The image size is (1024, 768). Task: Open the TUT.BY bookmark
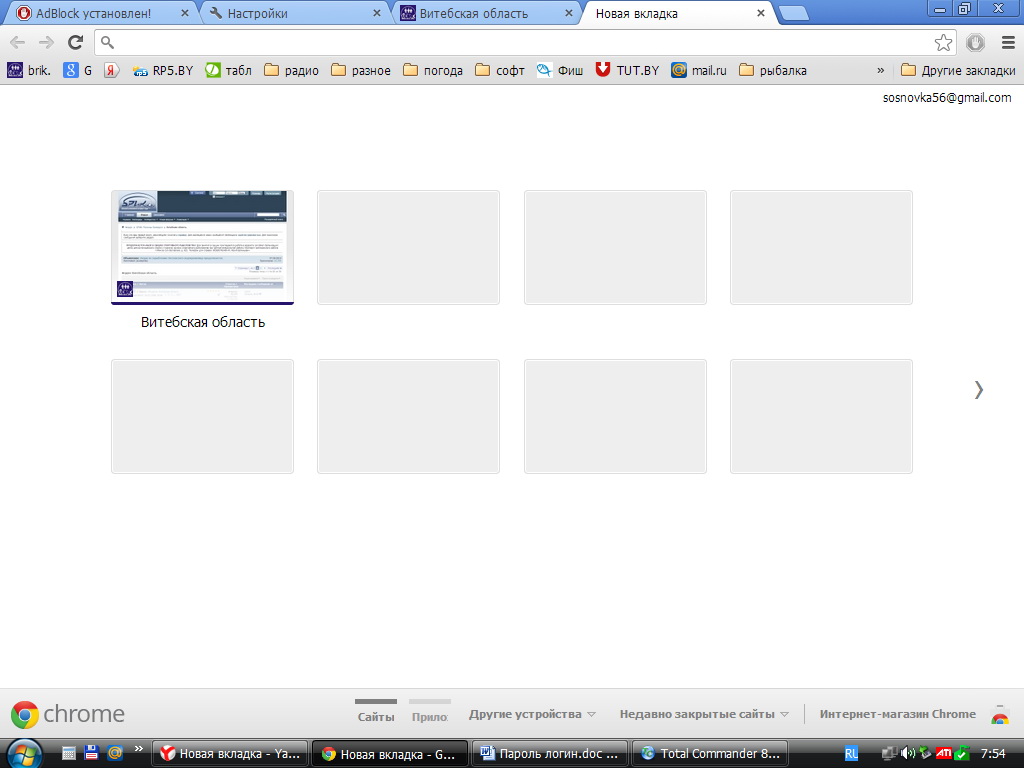[627, 70]
